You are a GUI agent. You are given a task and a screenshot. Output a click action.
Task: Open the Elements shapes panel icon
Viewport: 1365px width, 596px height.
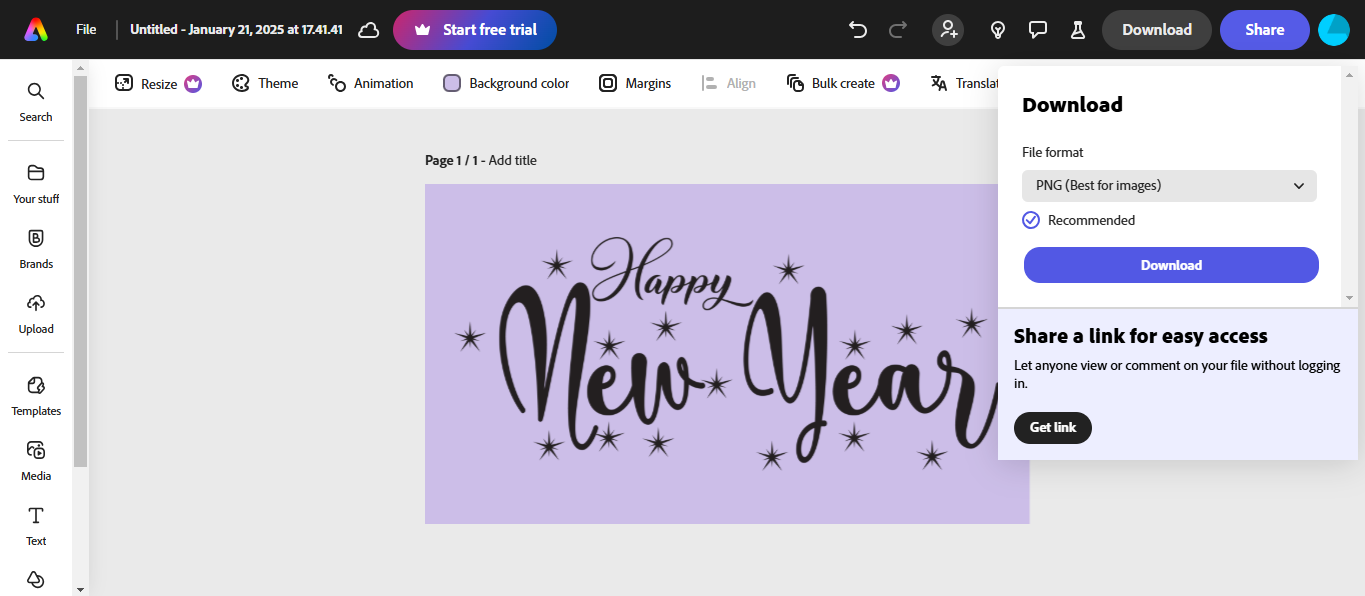(36, 579)
